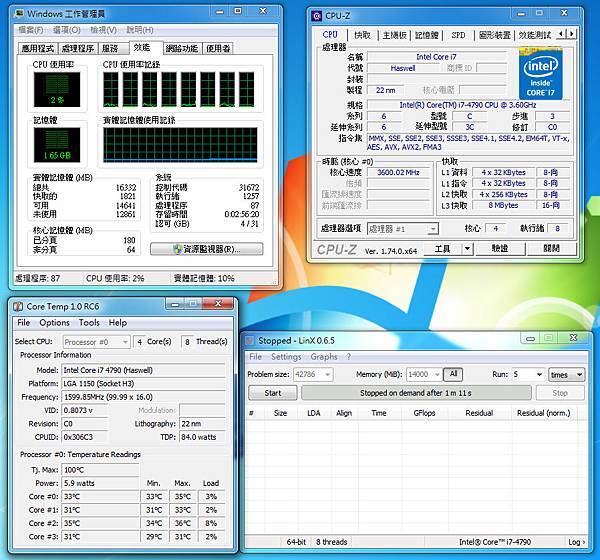600x560 pixels.
Task: Click the CPU-Z Close (關閉) button
Action: click(x=551, y=249)
